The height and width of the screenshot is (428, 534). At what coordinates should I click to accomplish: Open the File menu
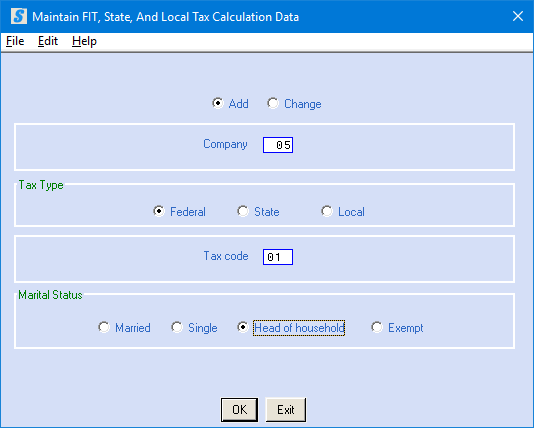[15, 41]
